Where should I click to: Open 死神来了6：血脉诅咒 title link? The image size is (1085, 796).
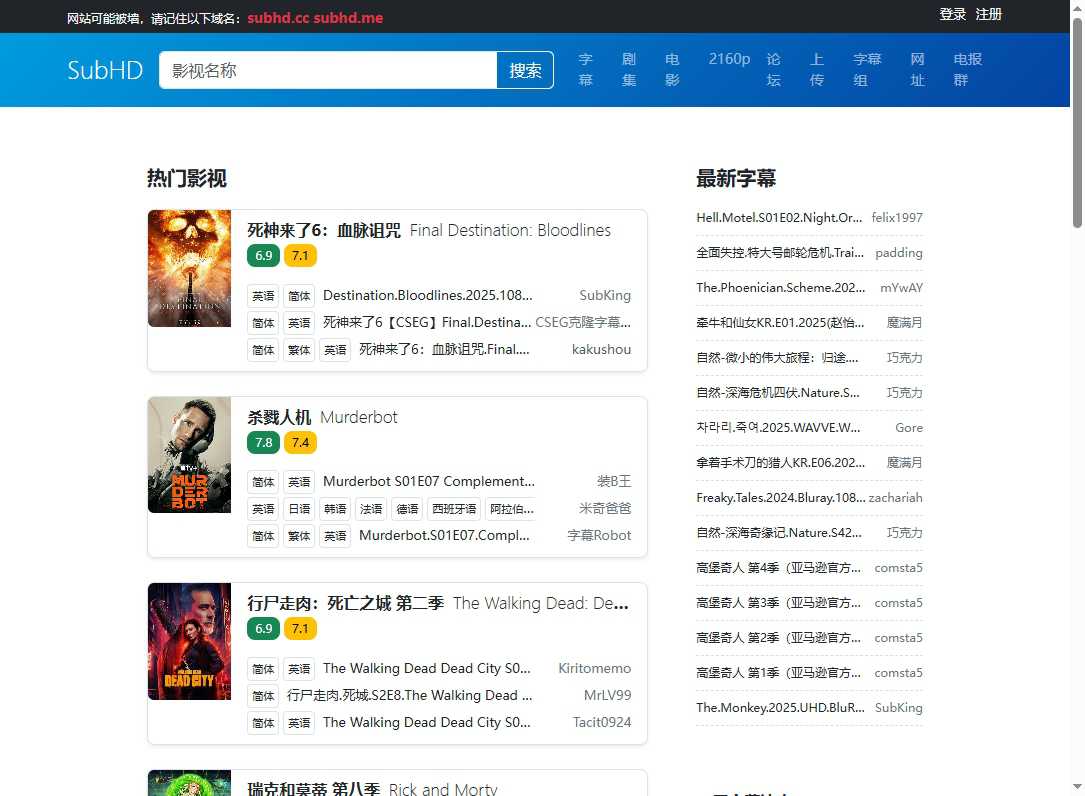pos(429,230)
